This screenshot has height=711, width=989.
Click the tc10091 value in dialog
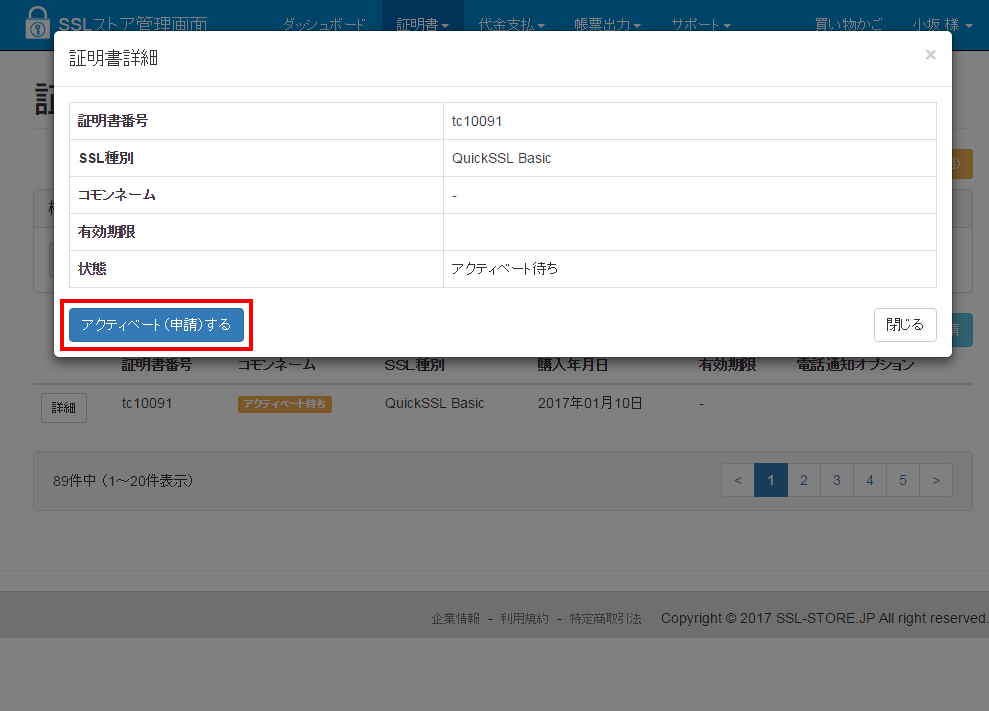coord(477,121)
